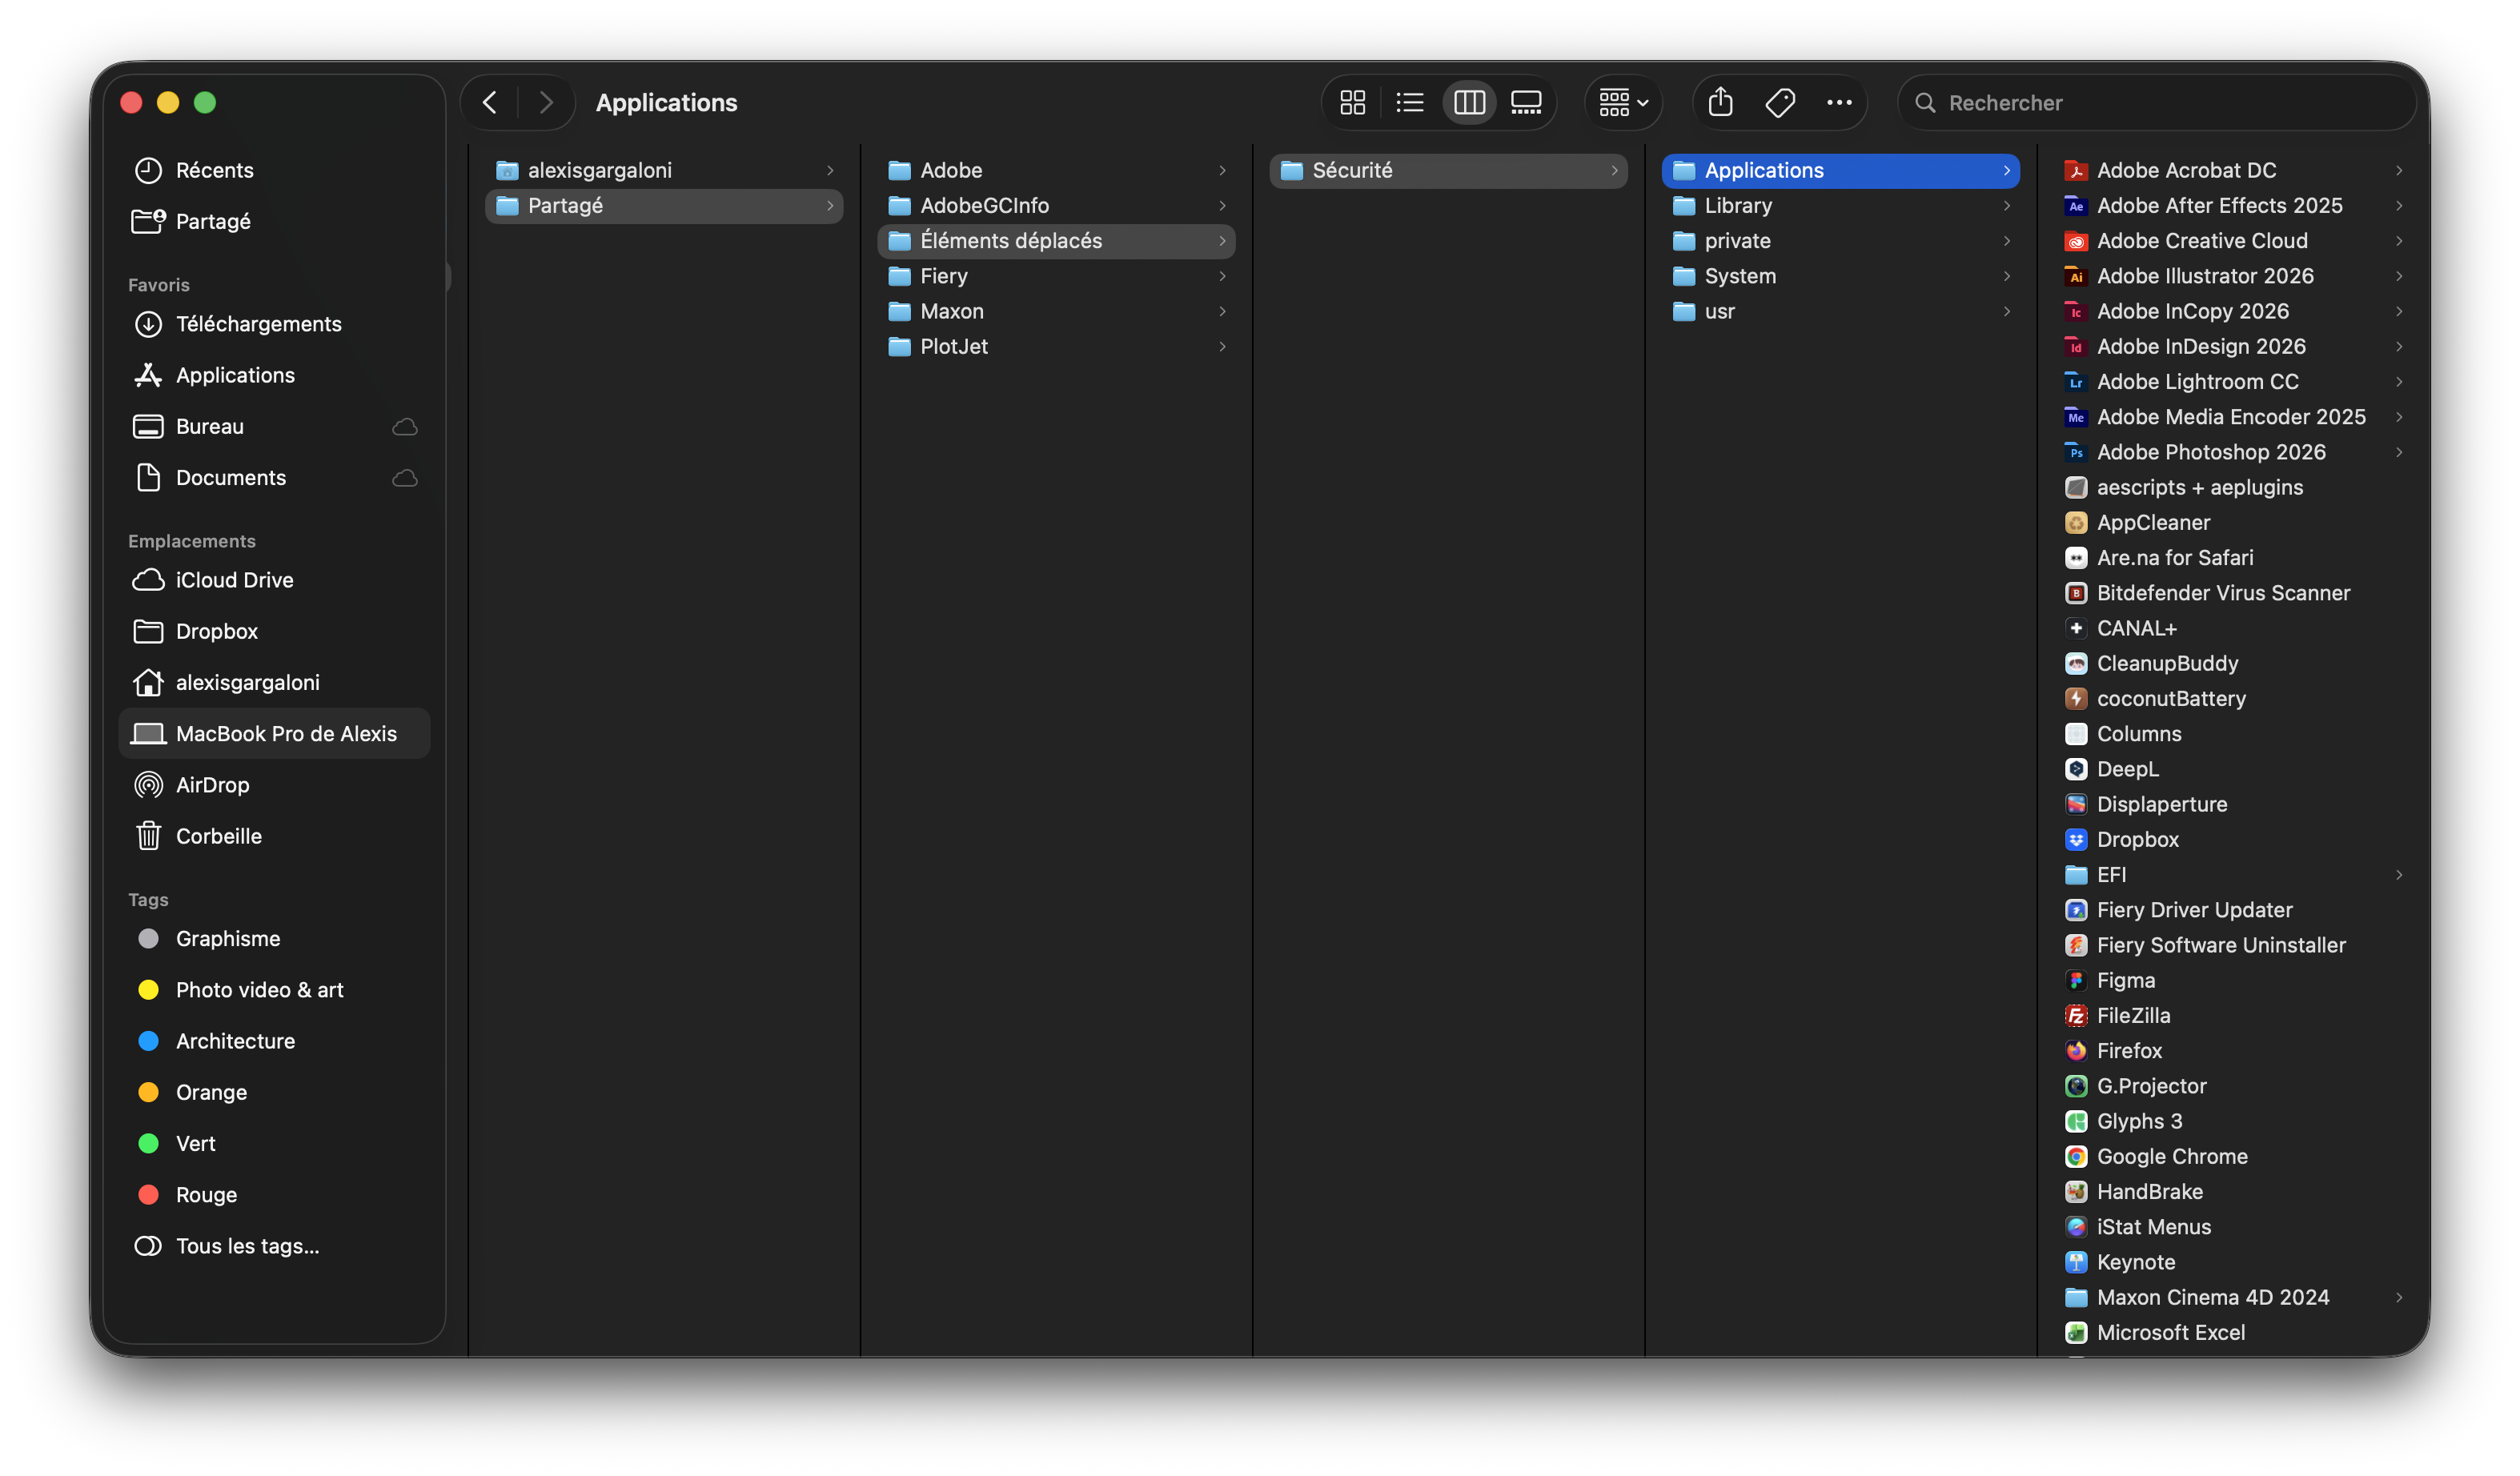The width and height of the screenshot is (2520, 1476).
Task: Click the Share toolbar icon
Action: (x=1720, y=102)
